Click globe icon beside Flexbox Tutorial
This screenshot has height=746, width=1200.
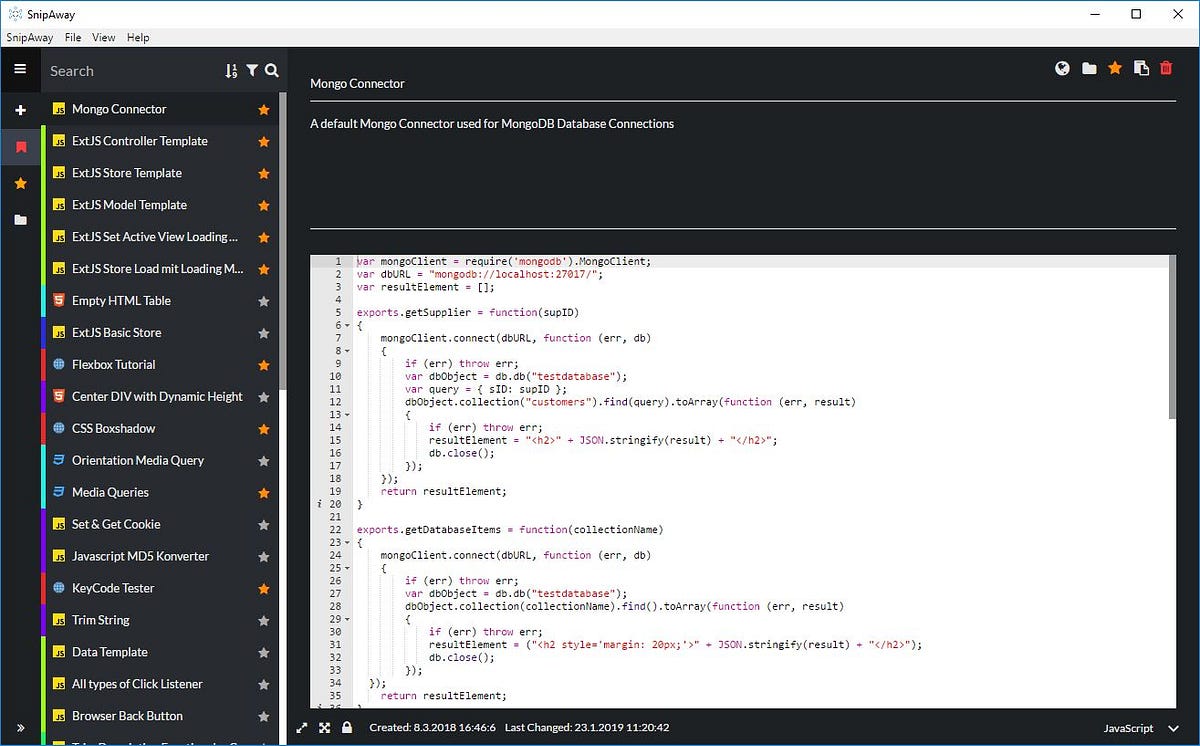click(59, 365)
